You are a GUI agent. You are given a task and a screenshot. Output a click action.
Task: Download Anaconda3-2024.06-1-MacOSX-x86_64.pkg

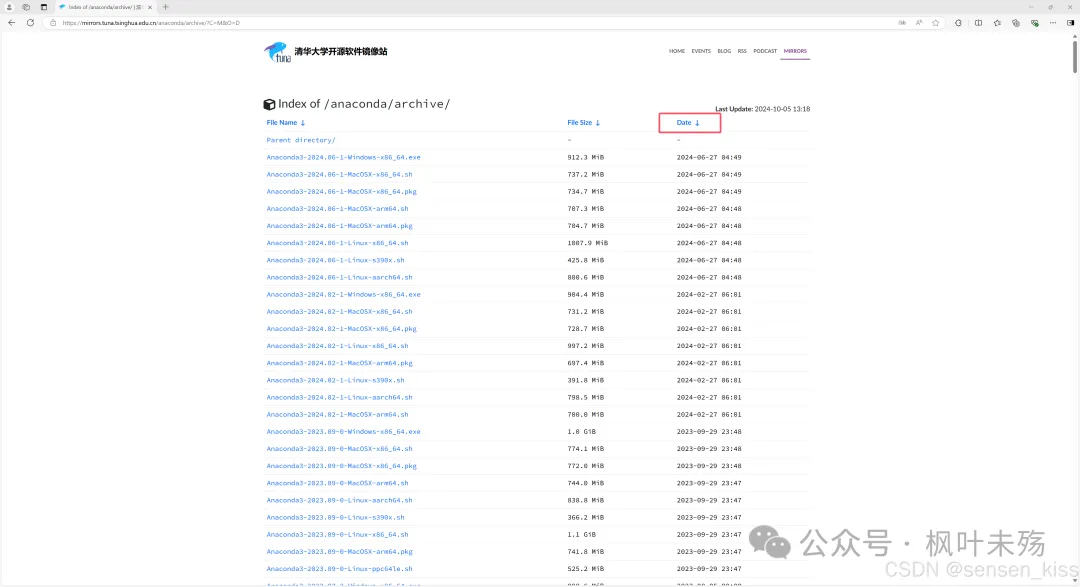point(341,192)
